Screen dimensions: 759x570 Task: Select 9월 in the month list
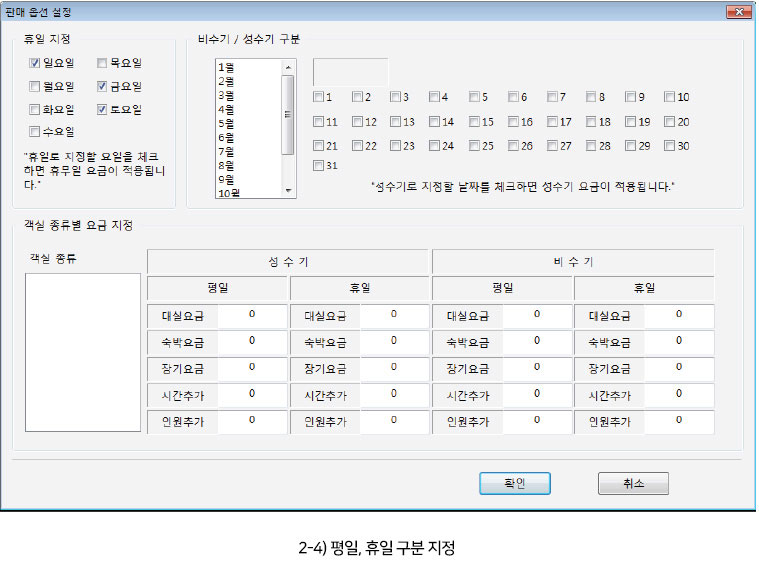click(x=248, y=180)
